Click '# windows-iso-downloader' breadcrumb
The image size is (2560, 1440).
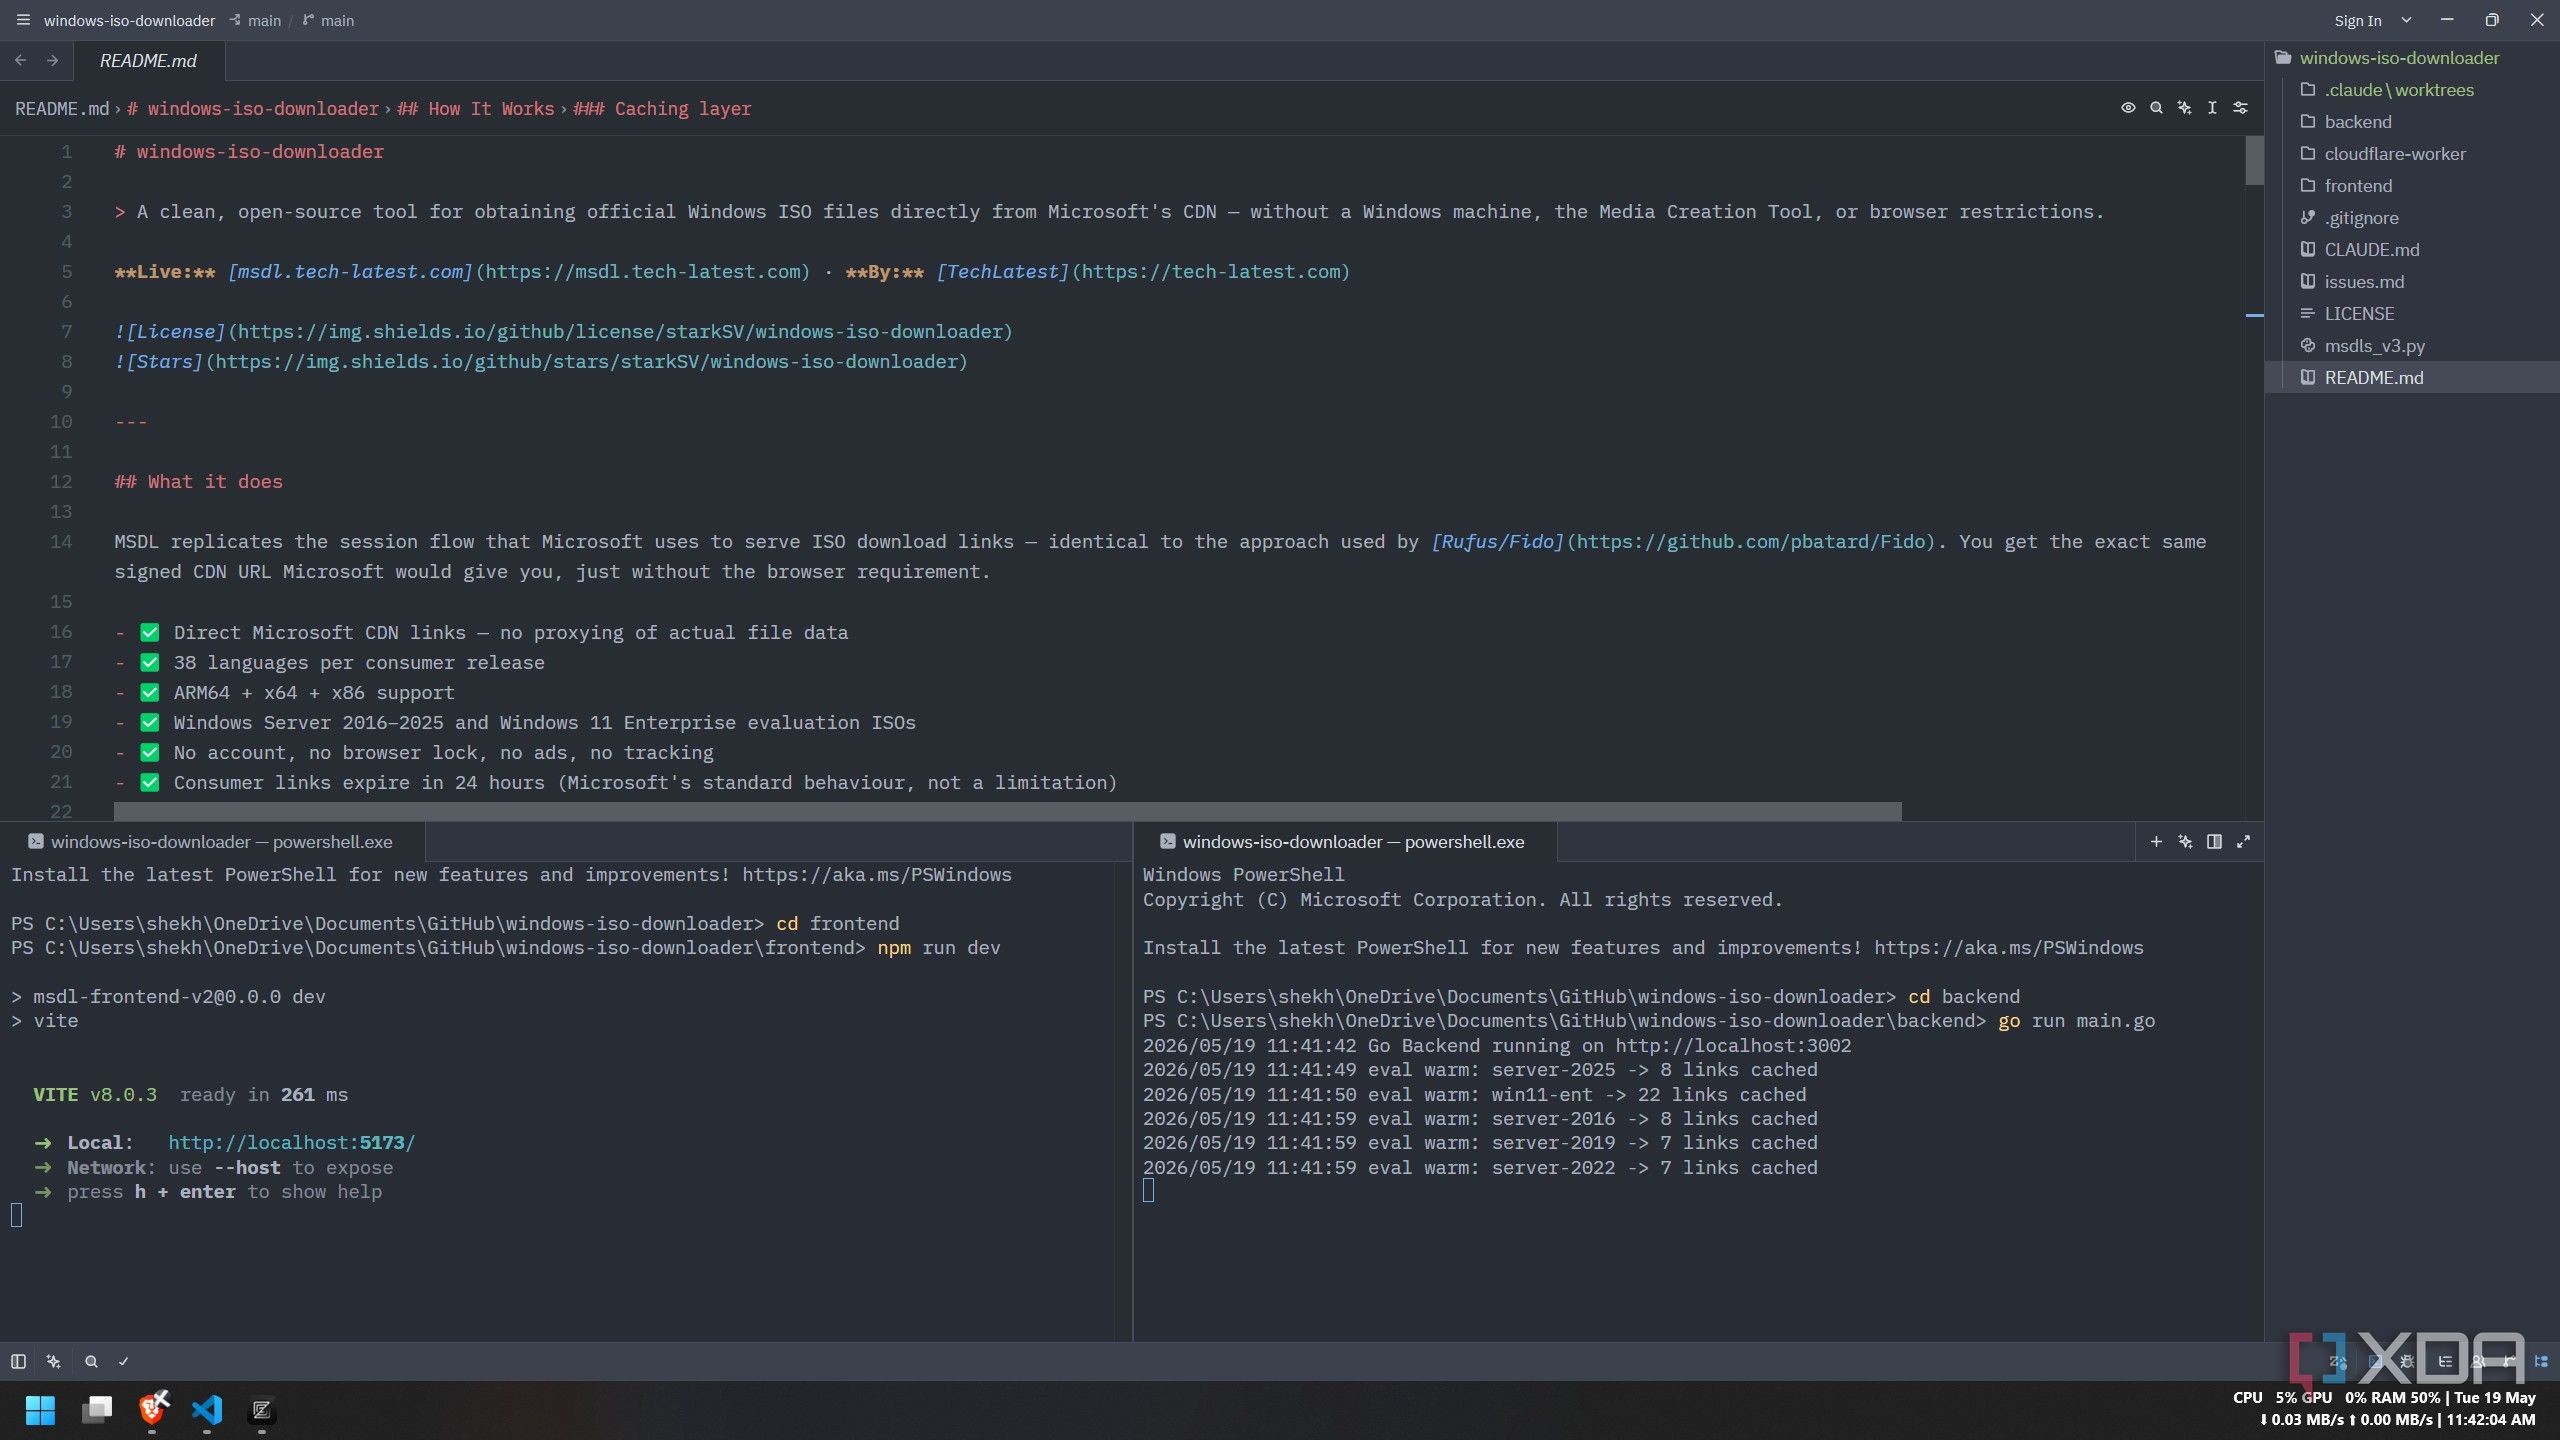coord(253,109)
